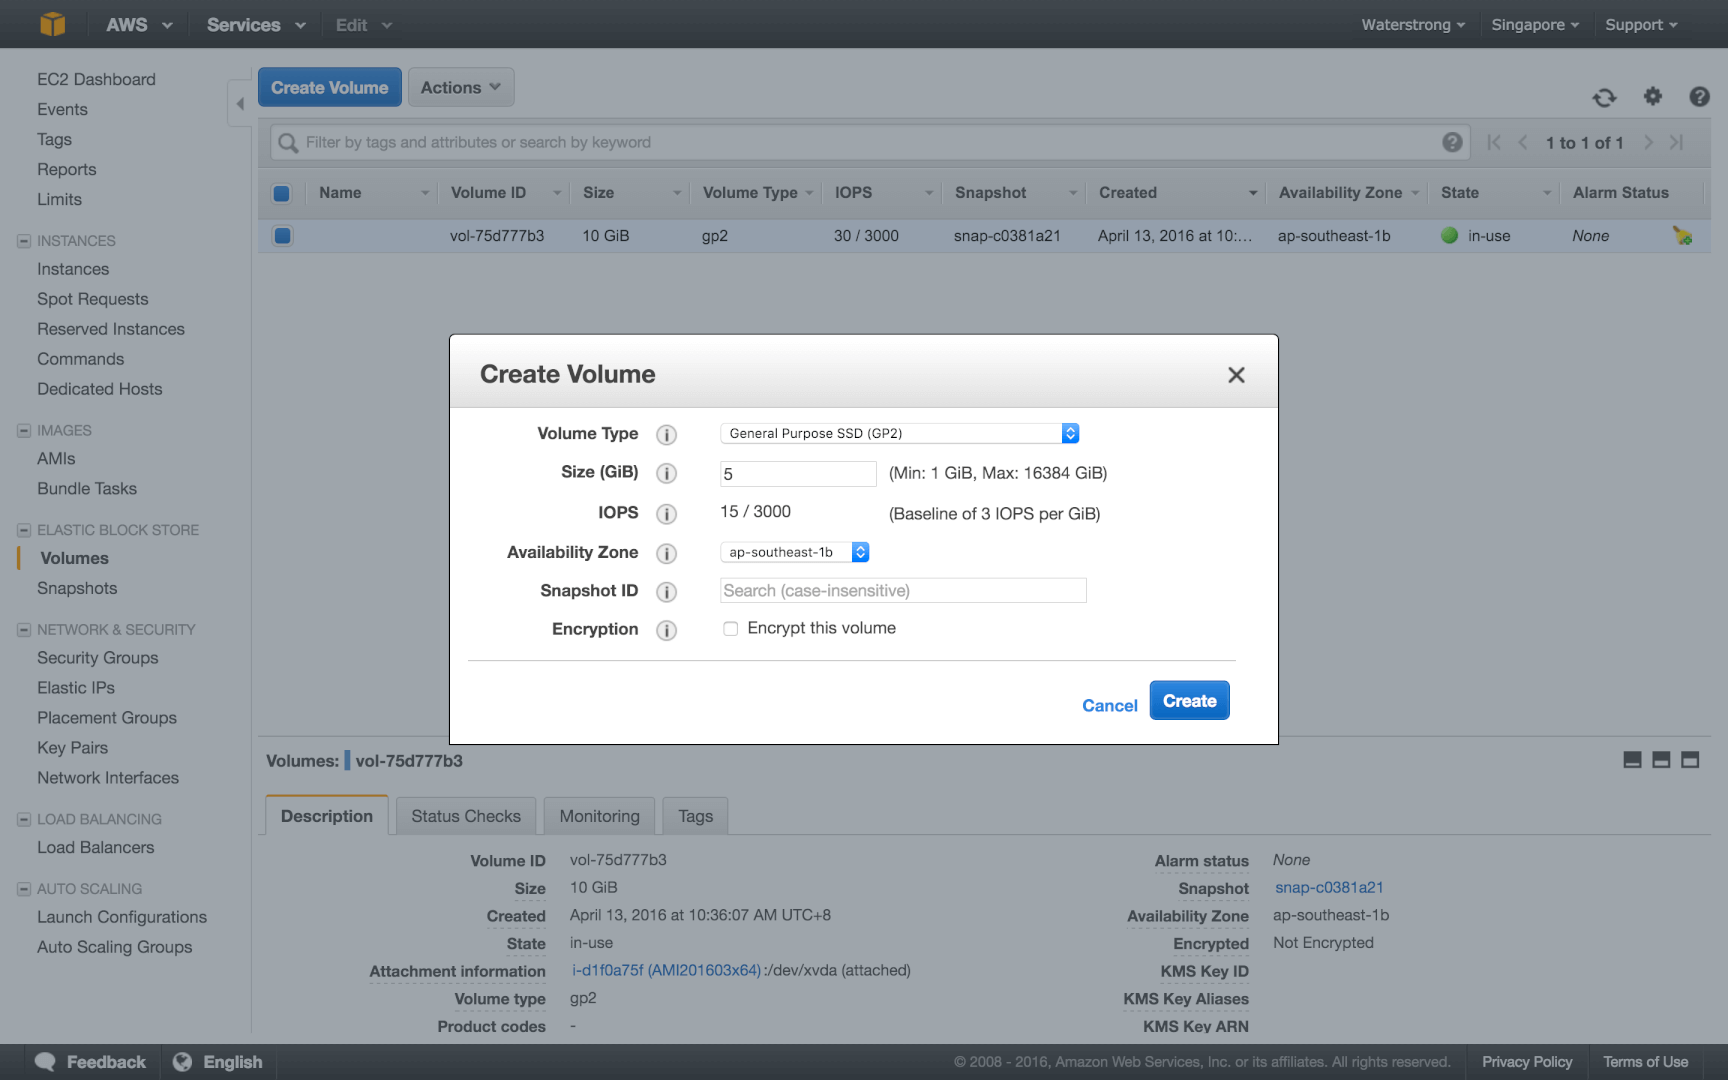Go to last page of results
1728x1080 pixels.
click(x=1677, y=142)
